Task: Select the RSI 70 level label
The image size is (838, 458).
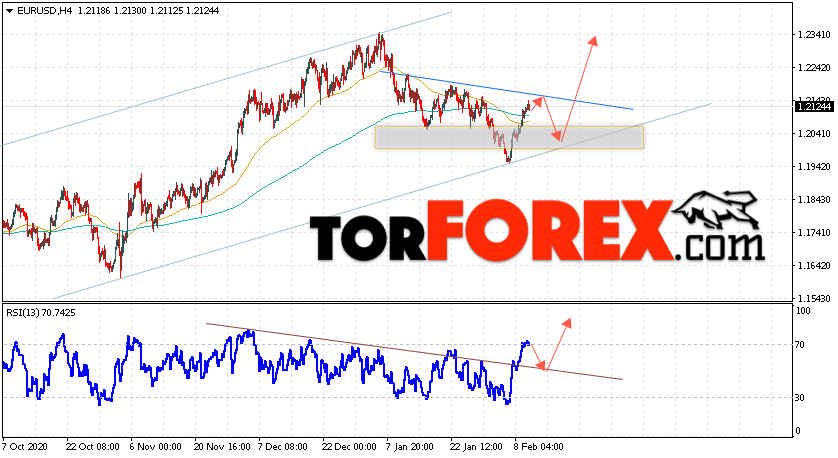Action: tap(800, 345)
